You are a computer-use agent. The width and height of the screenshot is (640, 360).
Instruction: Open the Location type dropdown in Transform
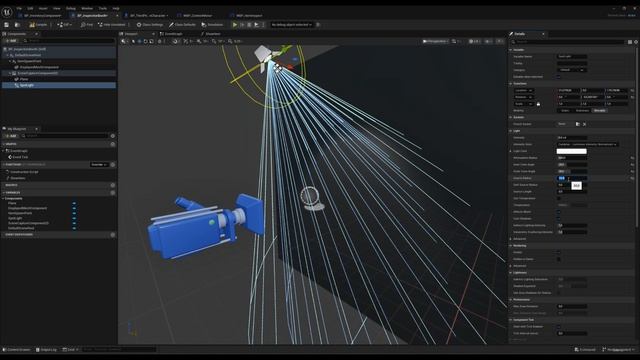[x=524, y=90]
